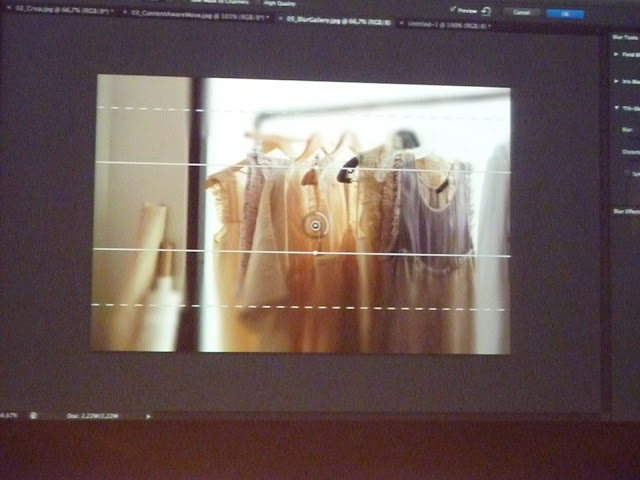This screenshot has width=640, height=480.
Task: Click the upper dashed feather line
Action: point(302,112)
